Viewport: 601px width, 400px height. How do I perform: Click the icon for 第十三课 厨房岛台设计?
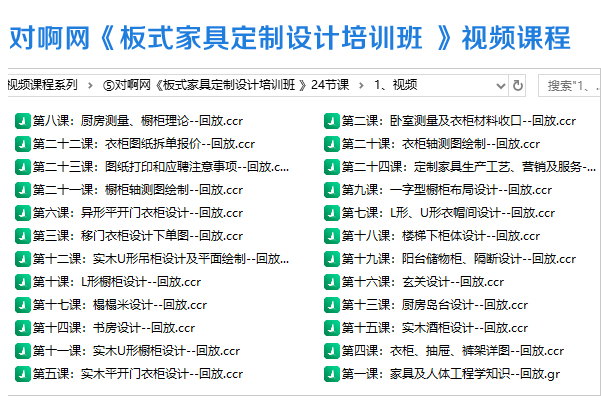pyautogui.click(x=332, y=305)
